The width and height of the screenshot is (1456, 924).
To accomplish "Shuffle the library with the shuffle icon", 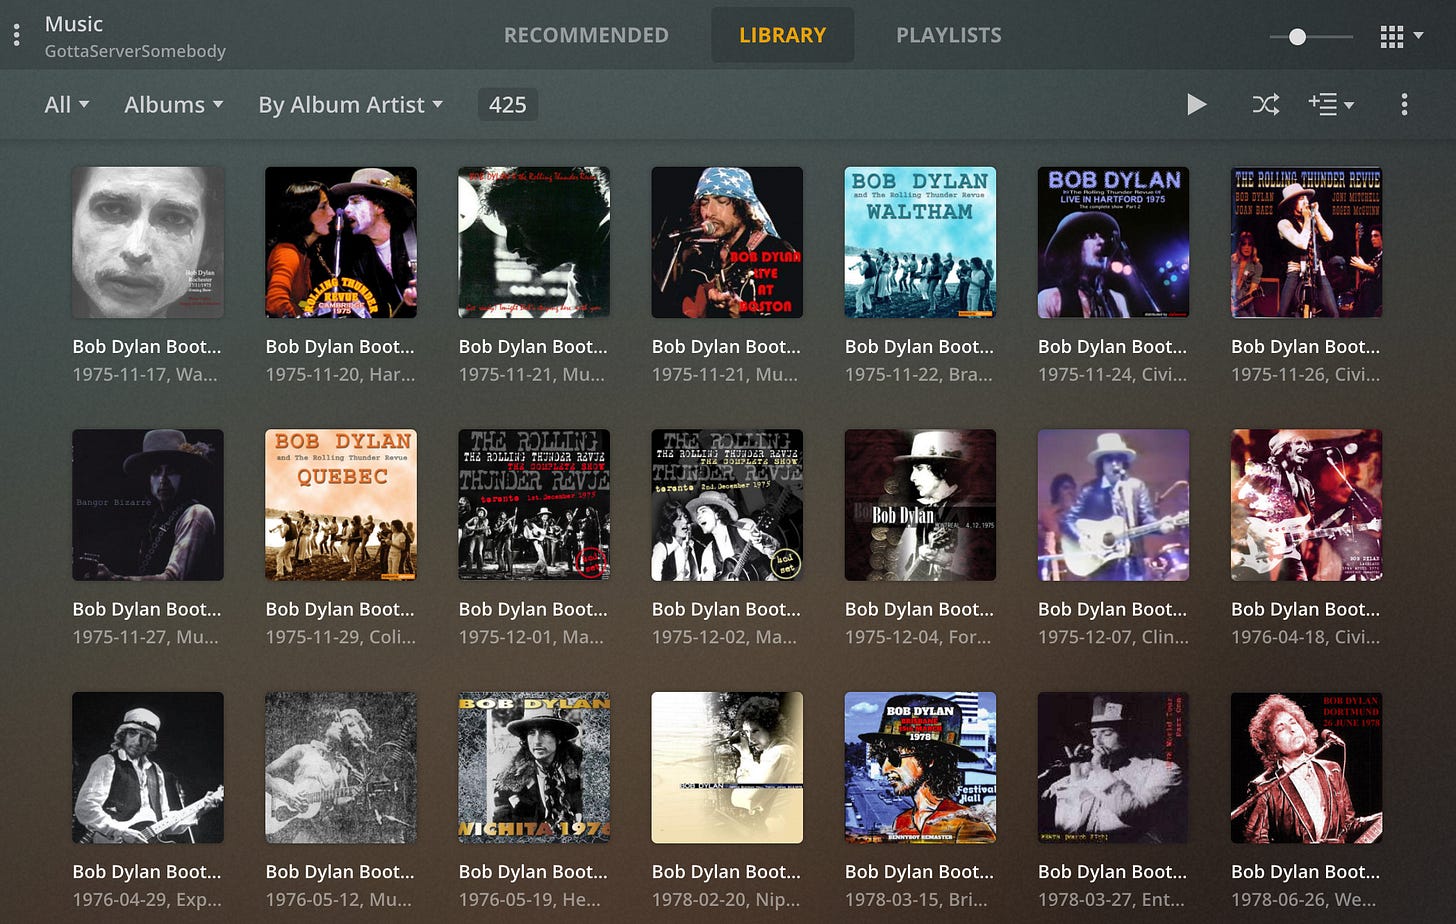I will click(x=1266, y=104).
